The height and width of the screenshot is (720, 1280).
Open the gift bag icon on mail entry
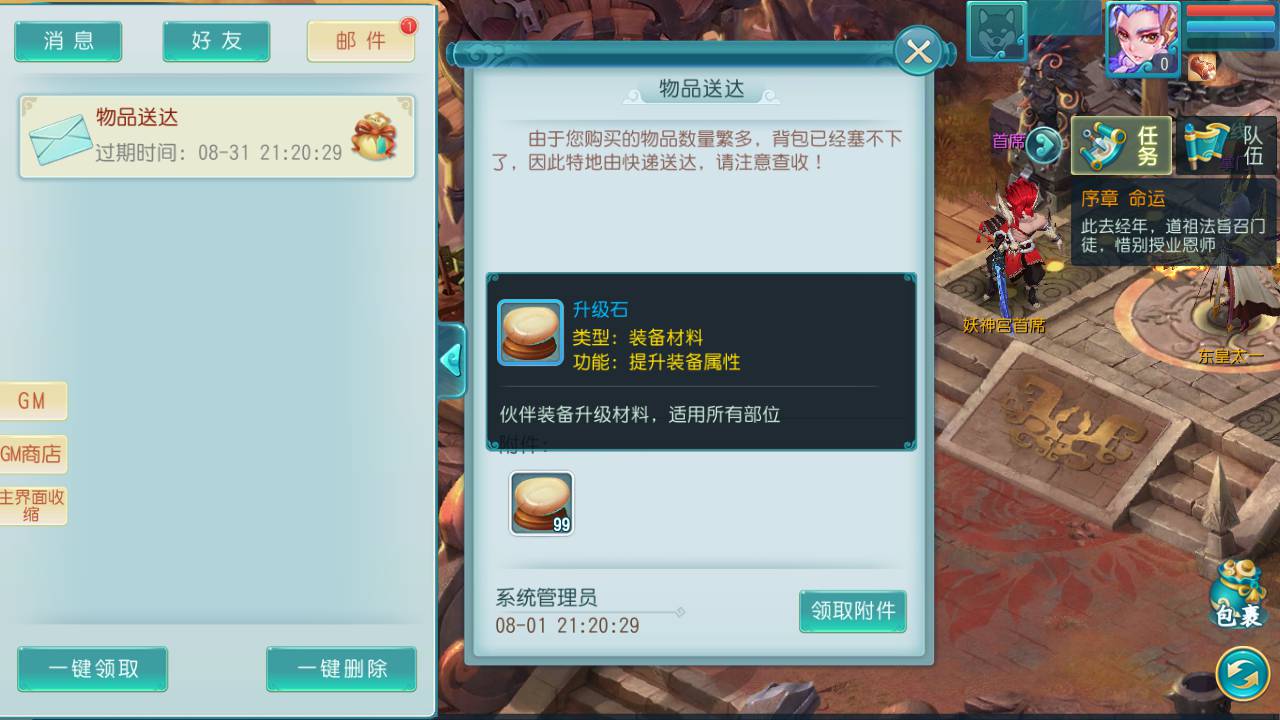coord(374,137)
